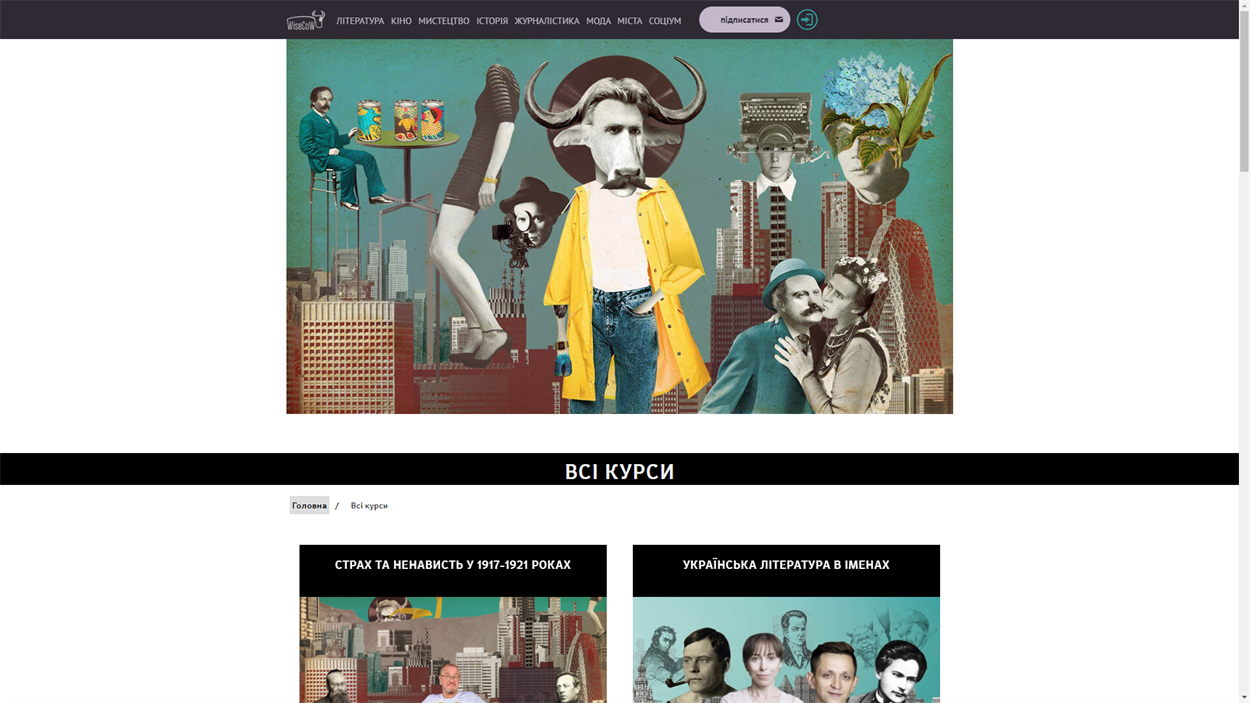
Task: Open the МІСТА section
Action: pyautogui.click(x=630, y=21)
